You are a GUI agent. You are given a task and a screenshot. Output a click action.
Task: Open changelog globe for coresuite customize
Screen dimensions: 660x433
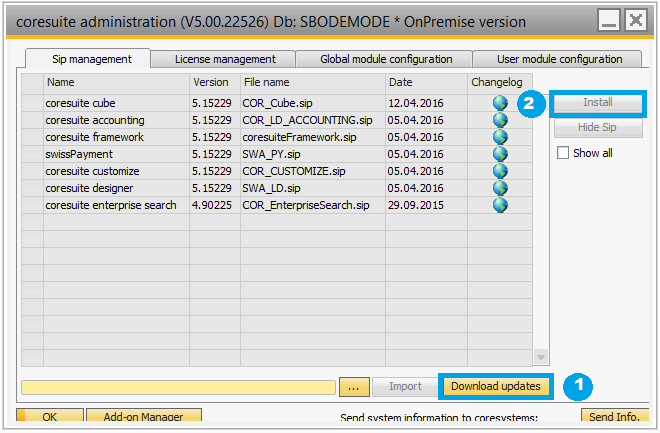coord(500,171)
